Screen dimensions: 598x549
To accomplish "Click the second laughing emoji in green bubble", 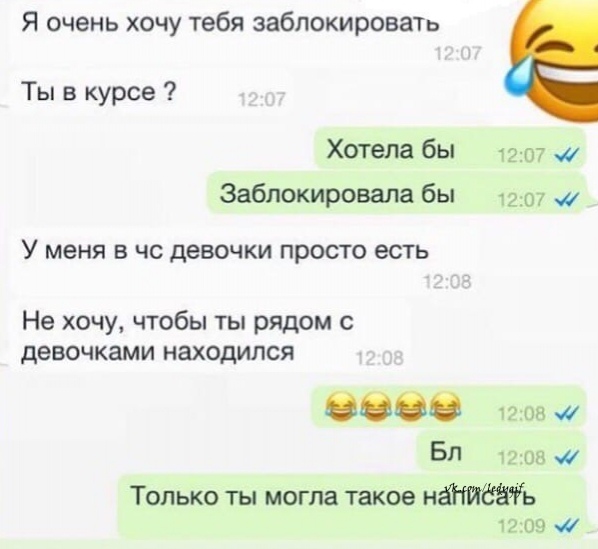I will coord(375,406).
